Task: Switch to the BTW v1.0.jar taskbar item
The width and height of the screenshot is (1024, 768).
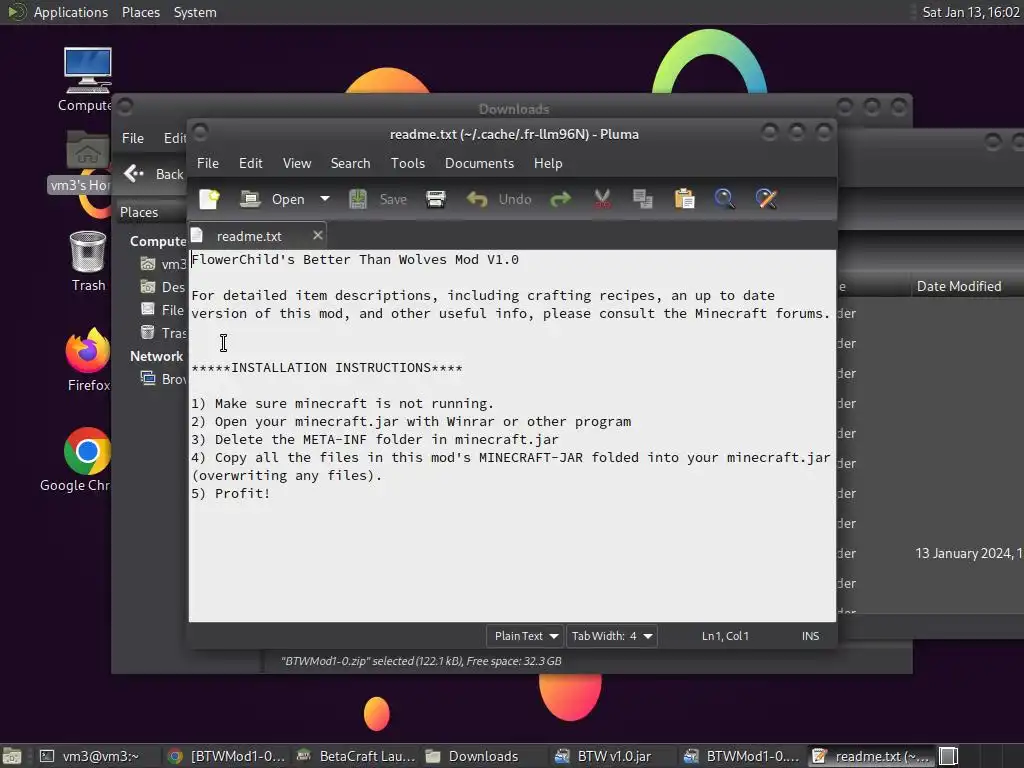Action: pos(614,756)
